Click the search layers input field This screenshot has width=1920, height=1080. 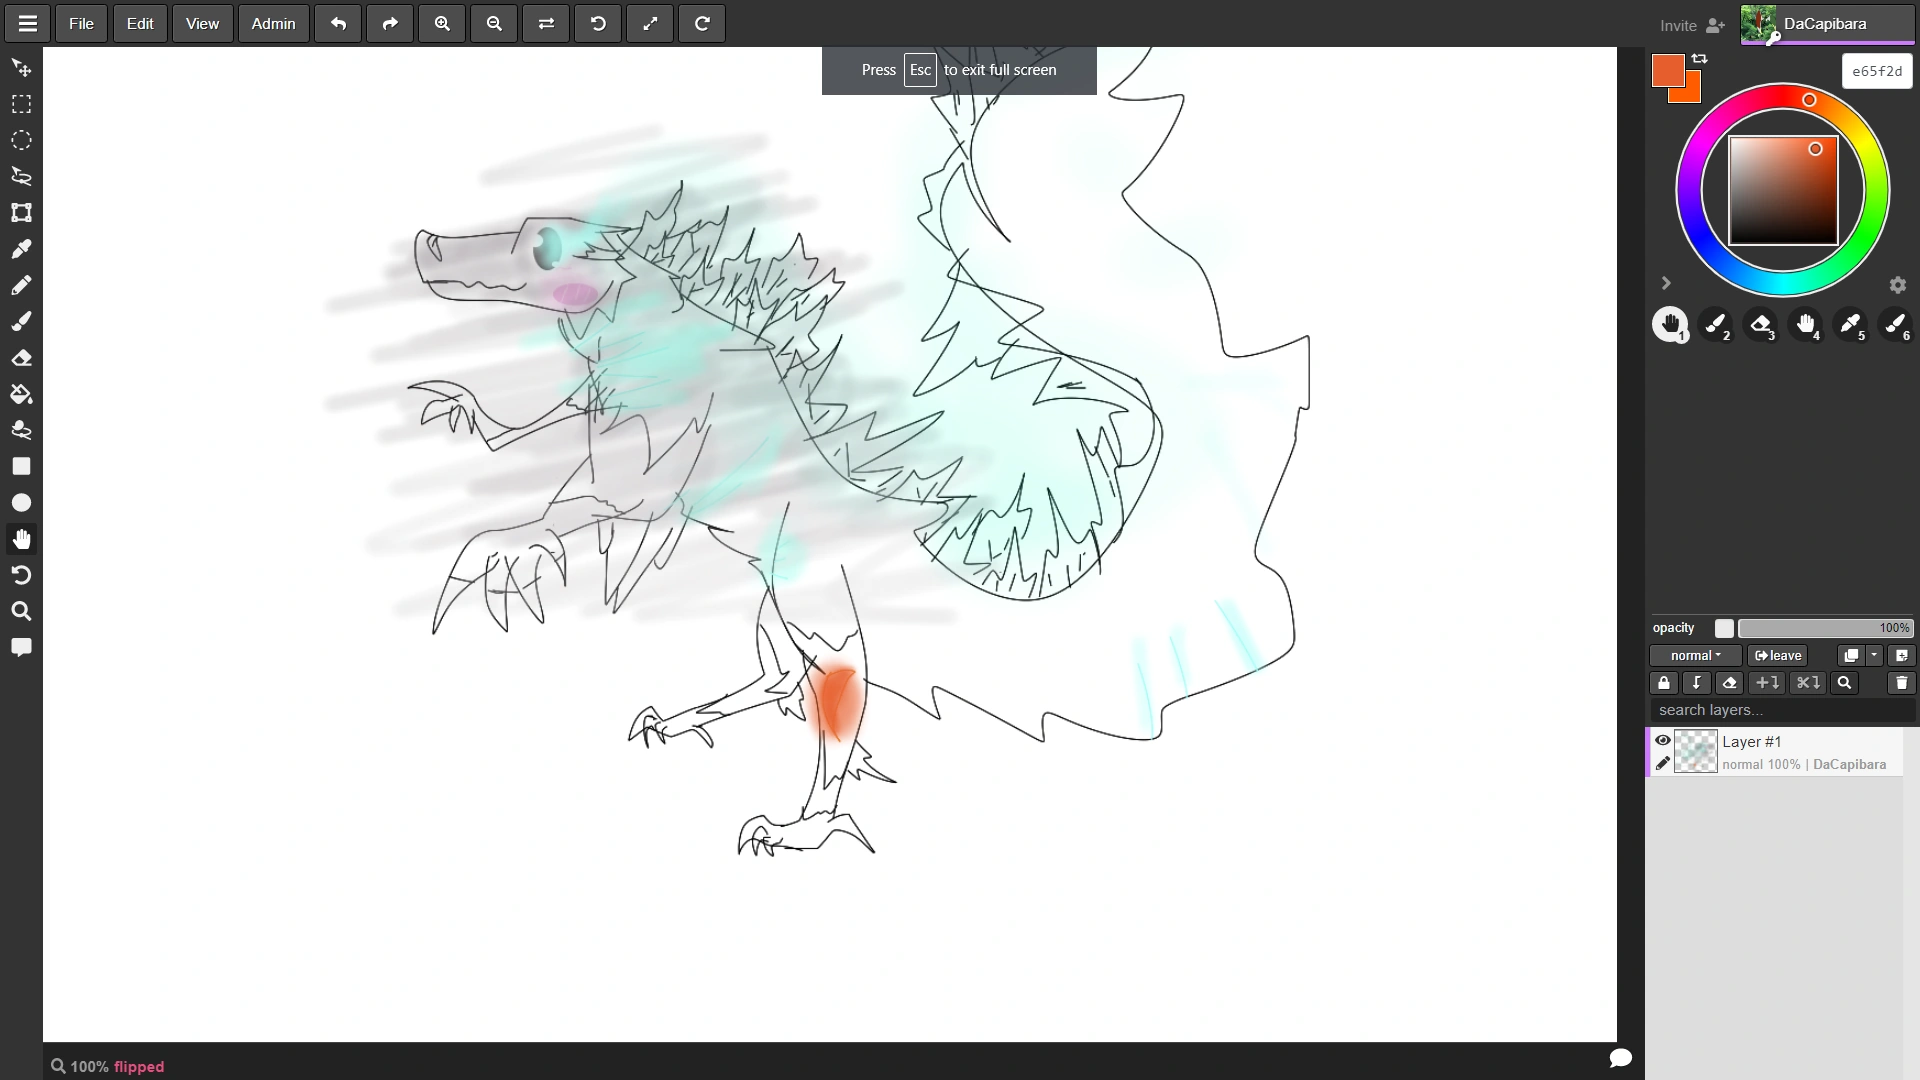coord(1770,710)
